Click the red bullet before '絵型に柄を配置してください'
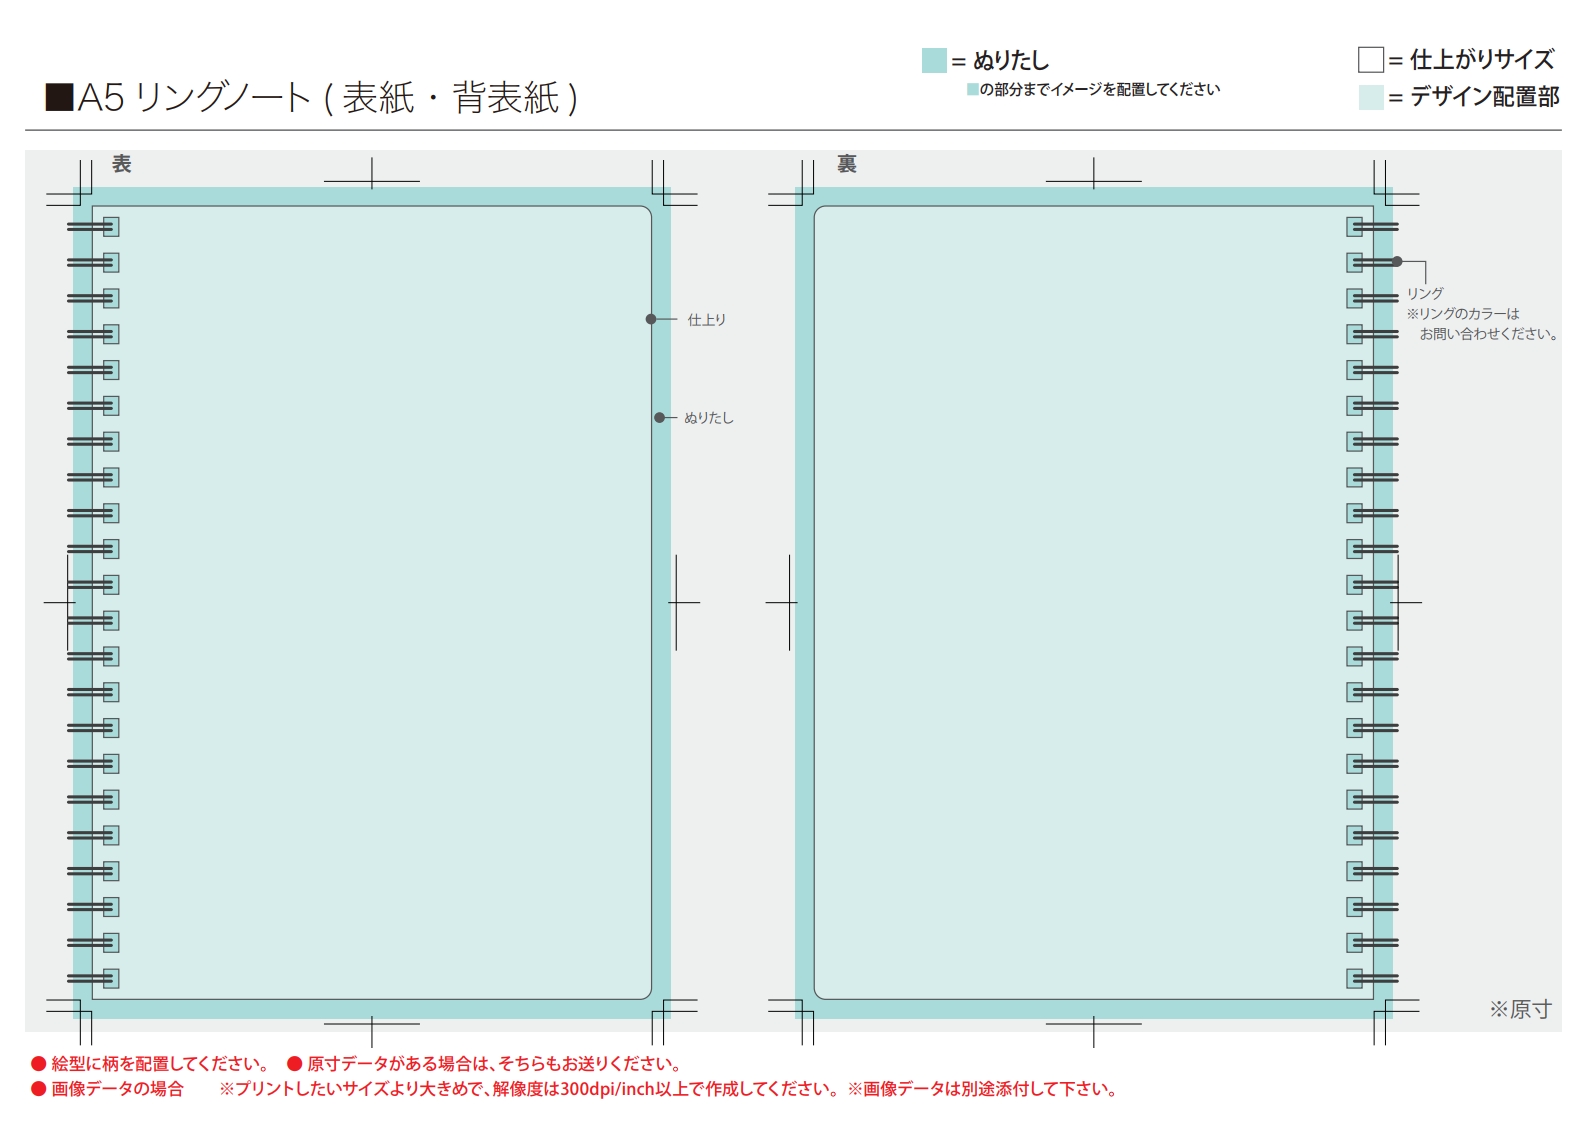This screenshot has height=1122, width=1587. point(39,1064)
